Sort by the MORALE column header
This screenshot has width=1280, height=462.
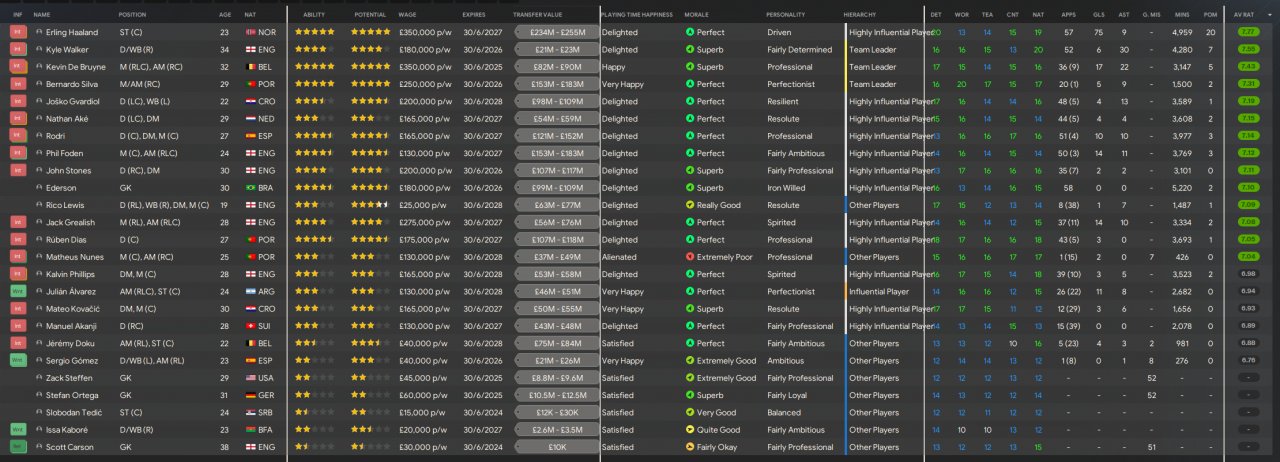pos(697,15)
